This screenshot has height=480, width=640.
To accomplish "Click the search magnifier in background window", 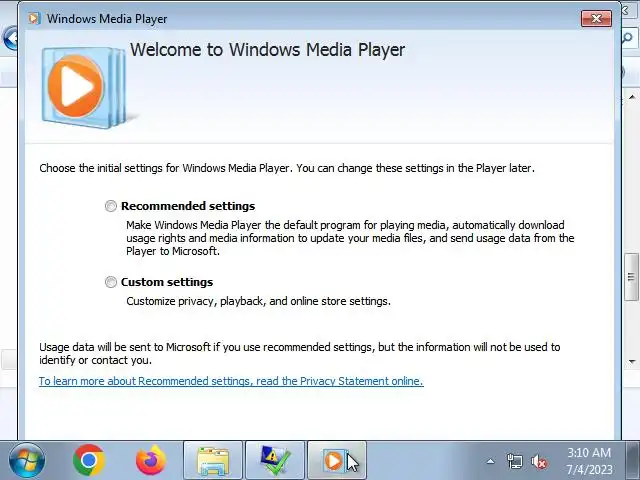I will click(628, 38).
